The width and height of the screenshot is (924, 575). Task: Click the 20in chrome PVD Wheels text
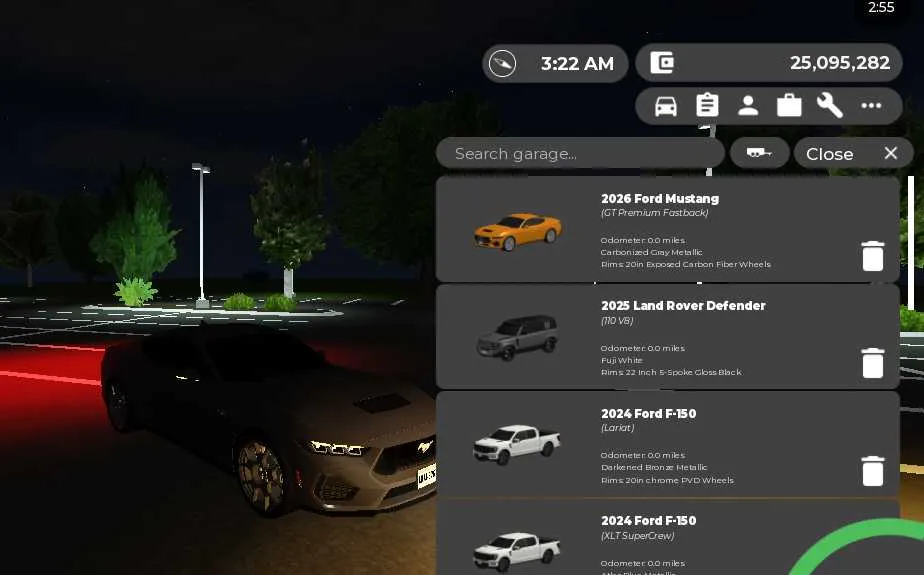(679, 480)
